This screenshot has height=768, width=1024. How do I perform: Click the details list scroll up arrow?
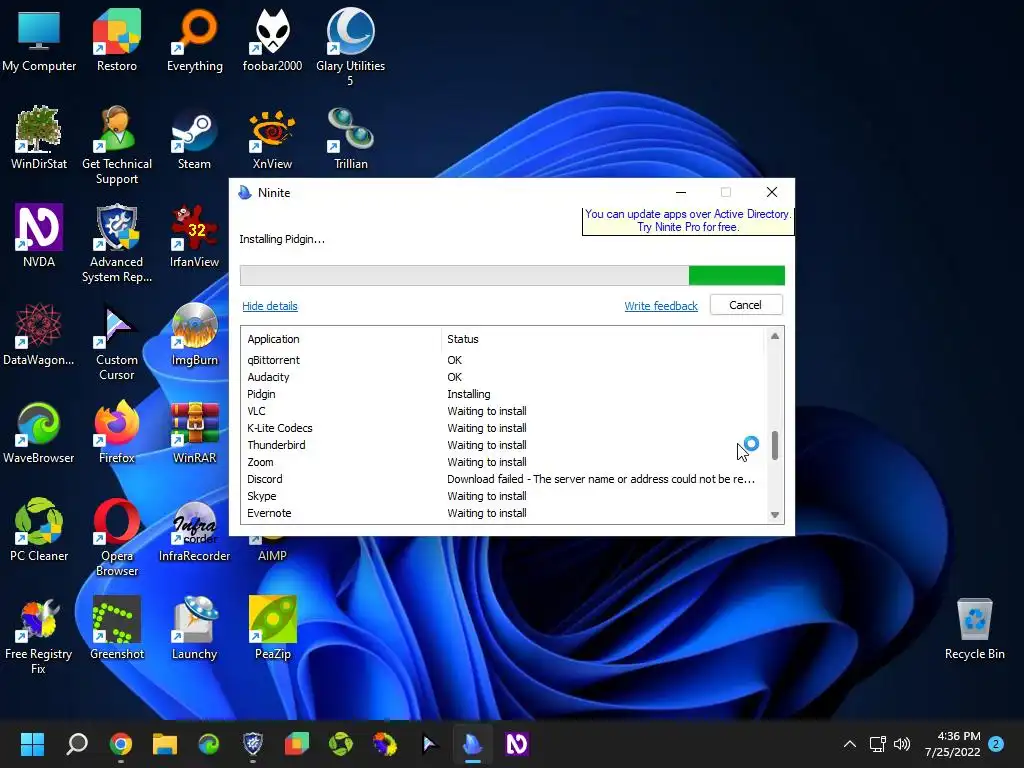point(775,336)
